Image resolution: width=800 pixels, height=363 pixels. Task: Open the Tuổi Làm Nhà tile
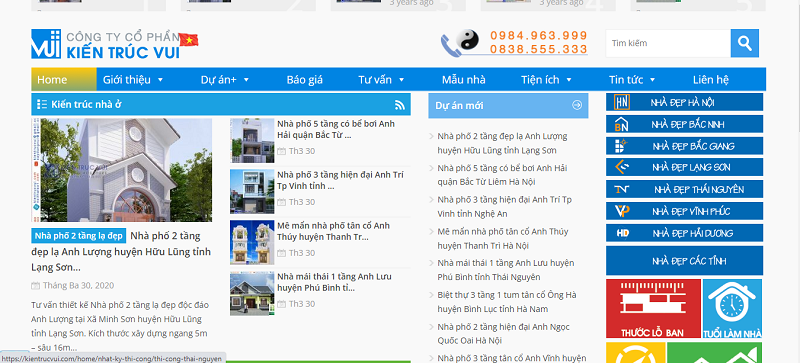[732, 308]
